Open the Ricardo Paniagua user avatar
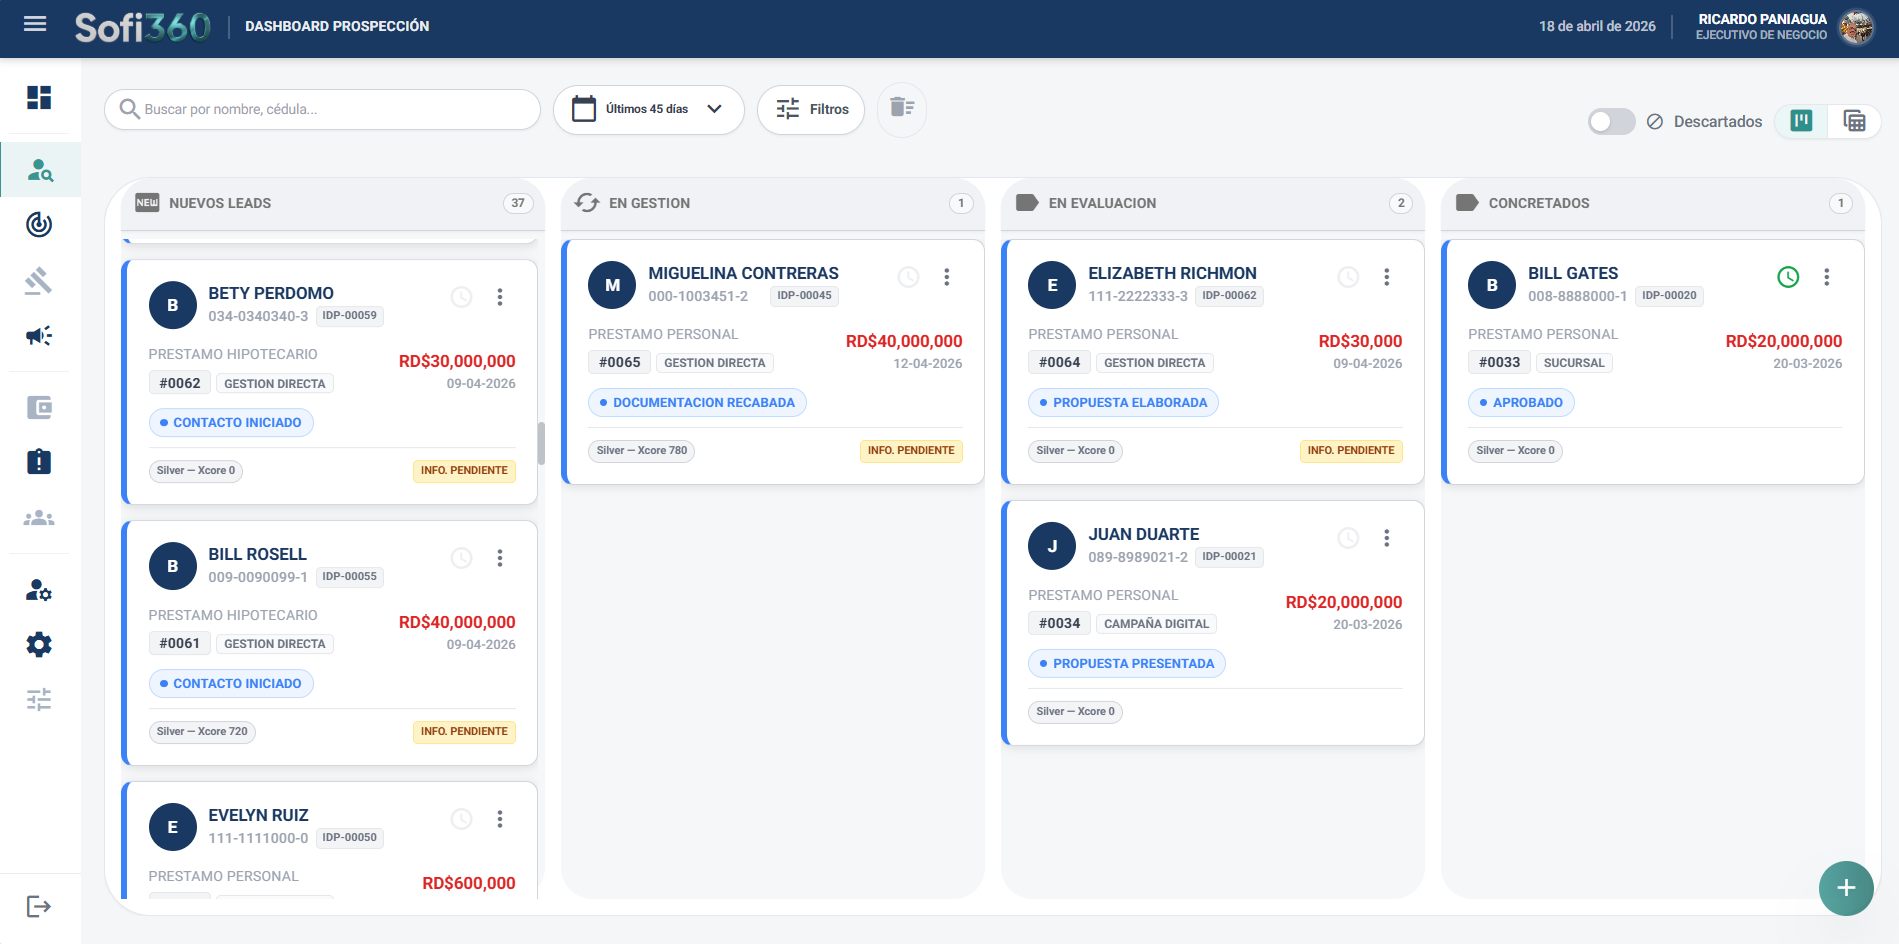The image size is (1899, 944). 1857,27
